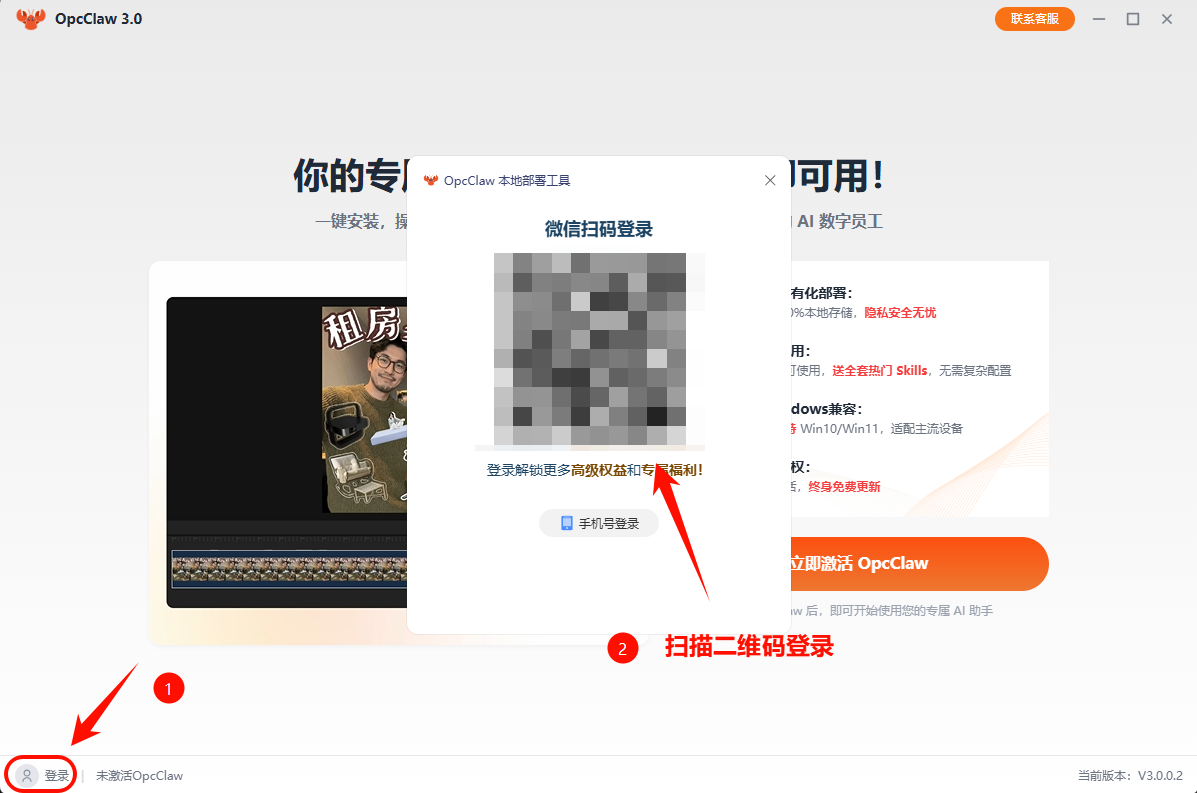Click the WeChat login QR code
The image size is (1197, 793).
(589, 349)
